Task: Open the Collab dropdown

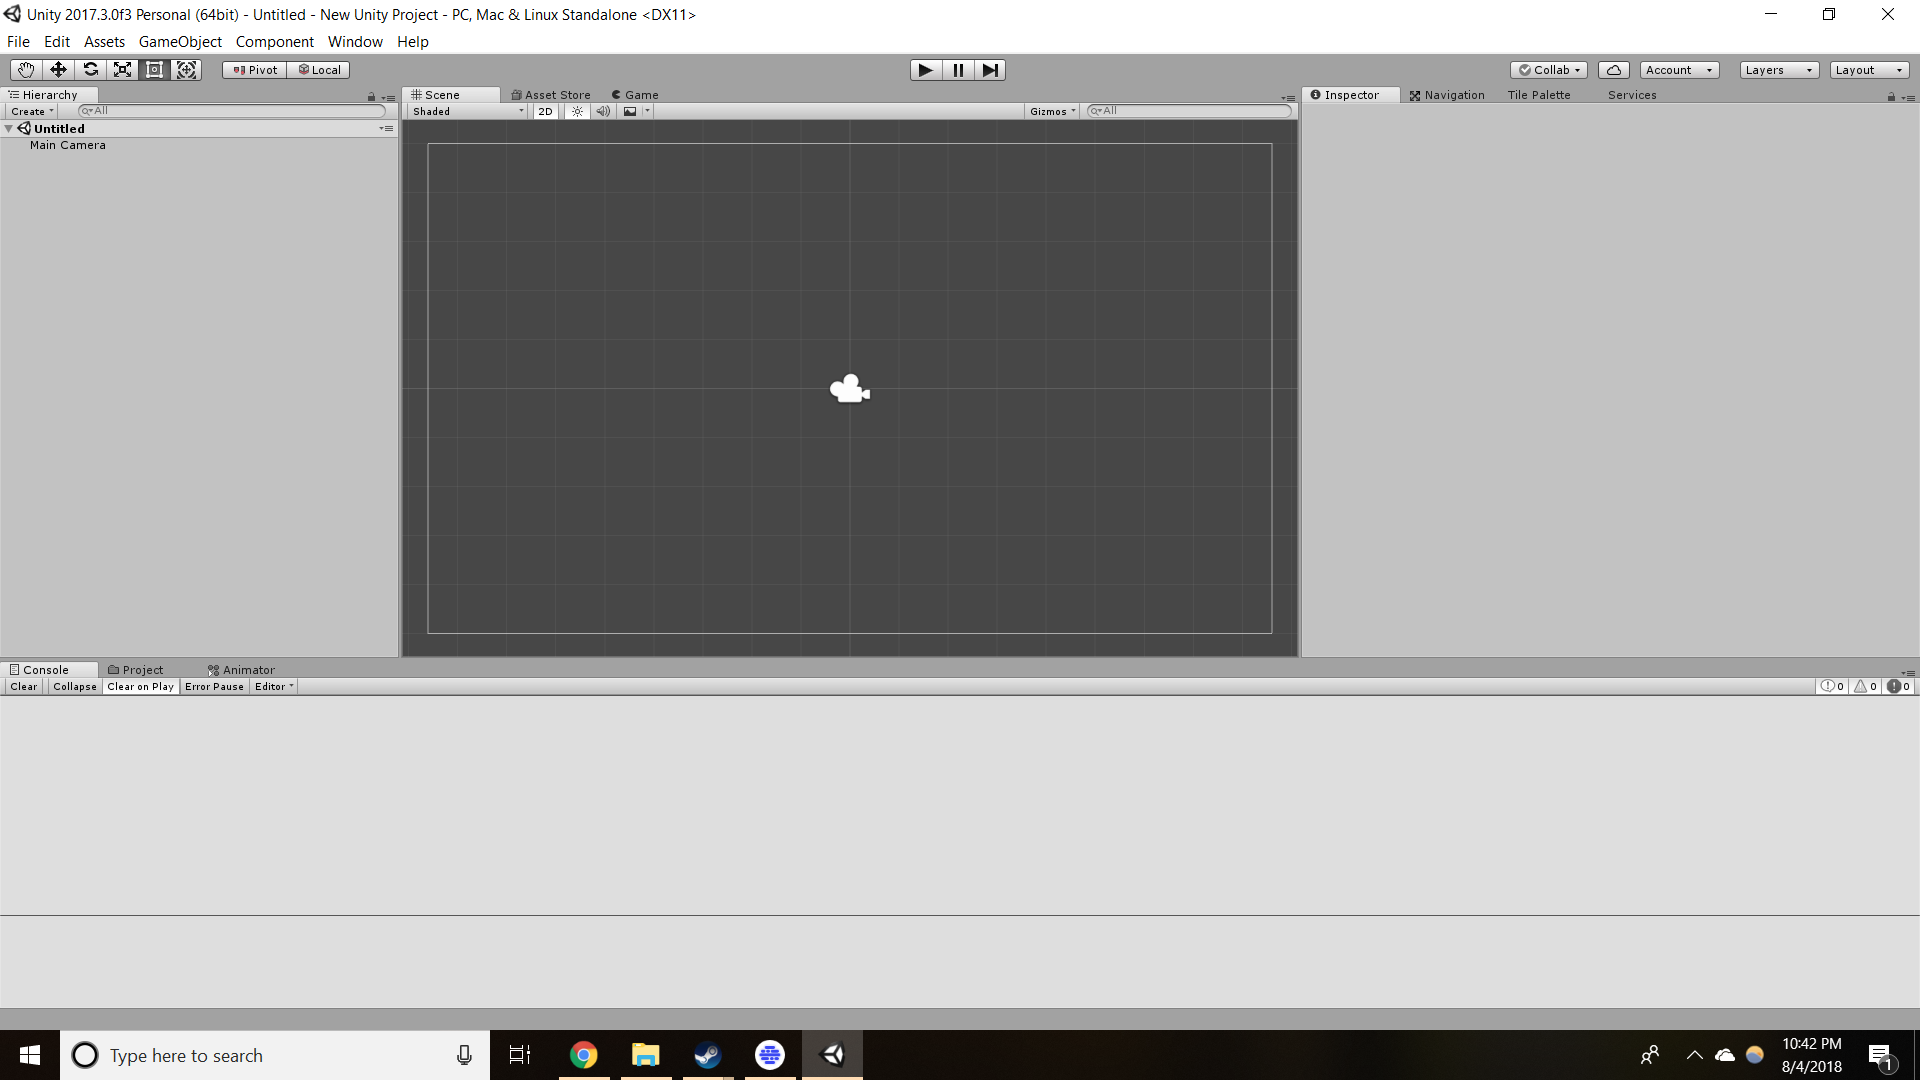Action: point(1549,70)
